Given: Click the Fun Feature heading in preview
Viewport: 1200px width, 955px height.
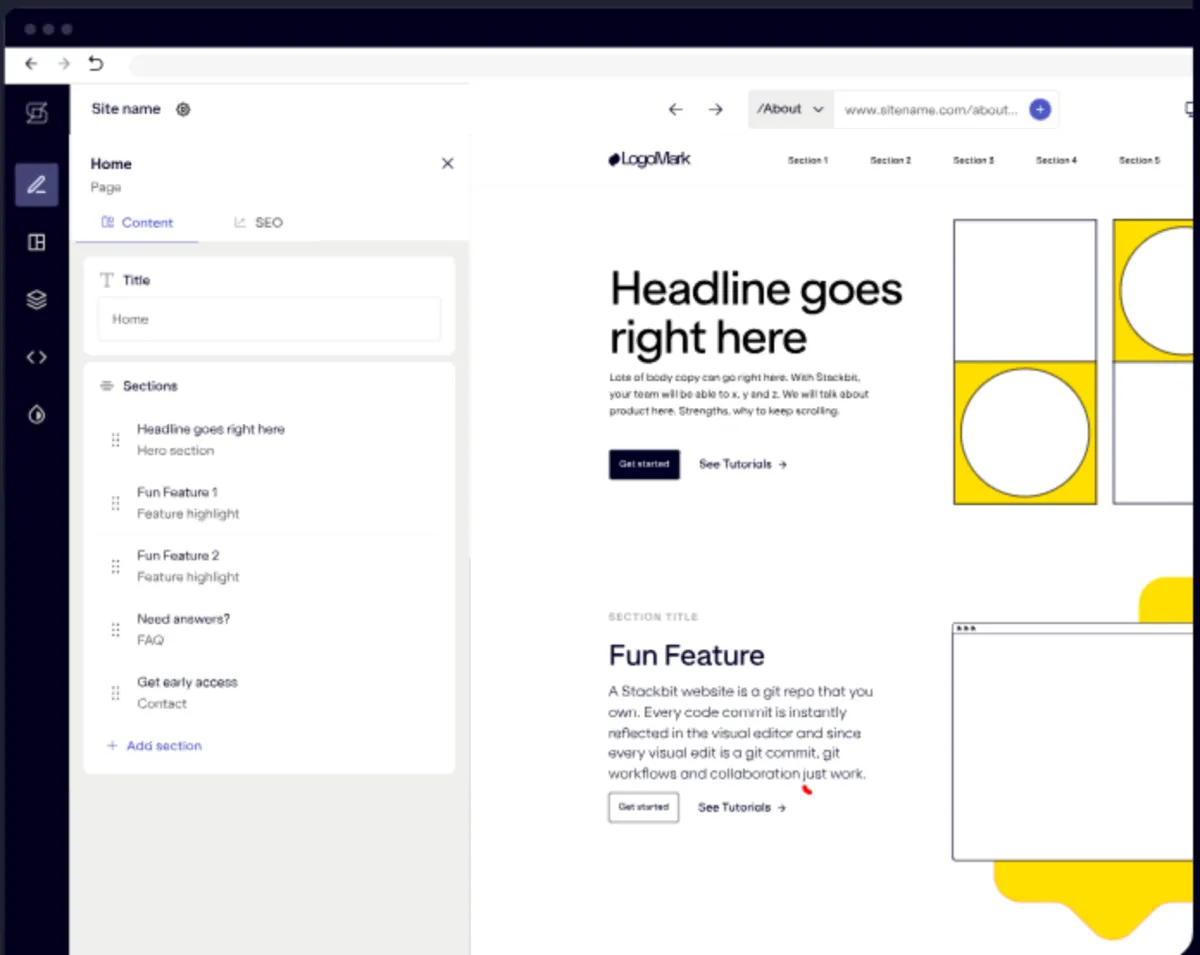Looking at the screenshot, I should (x=686, y=655).
